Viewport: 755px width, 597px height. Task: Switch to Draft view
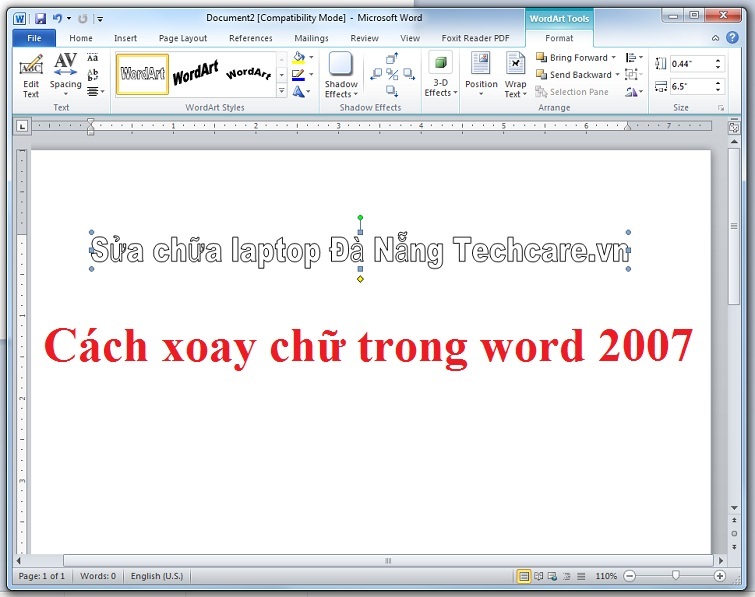[581, 576]
